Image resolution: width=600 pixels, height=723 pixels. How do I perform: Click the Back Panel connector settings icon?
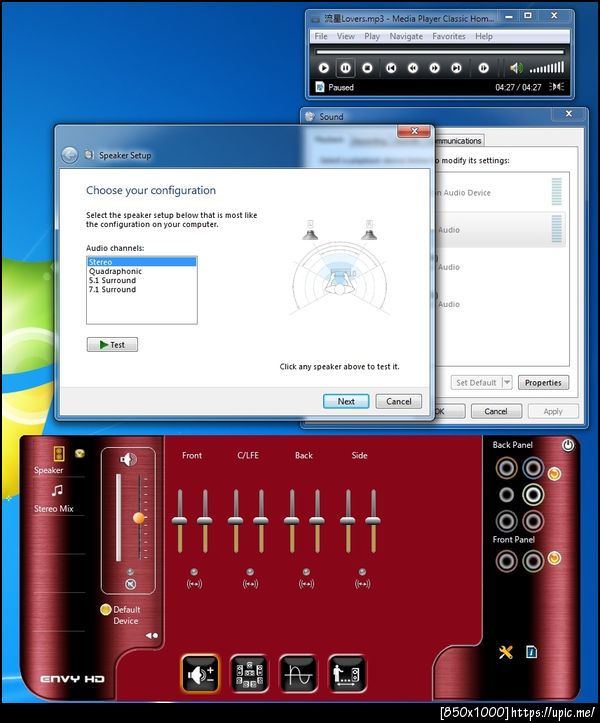point(554,473)
